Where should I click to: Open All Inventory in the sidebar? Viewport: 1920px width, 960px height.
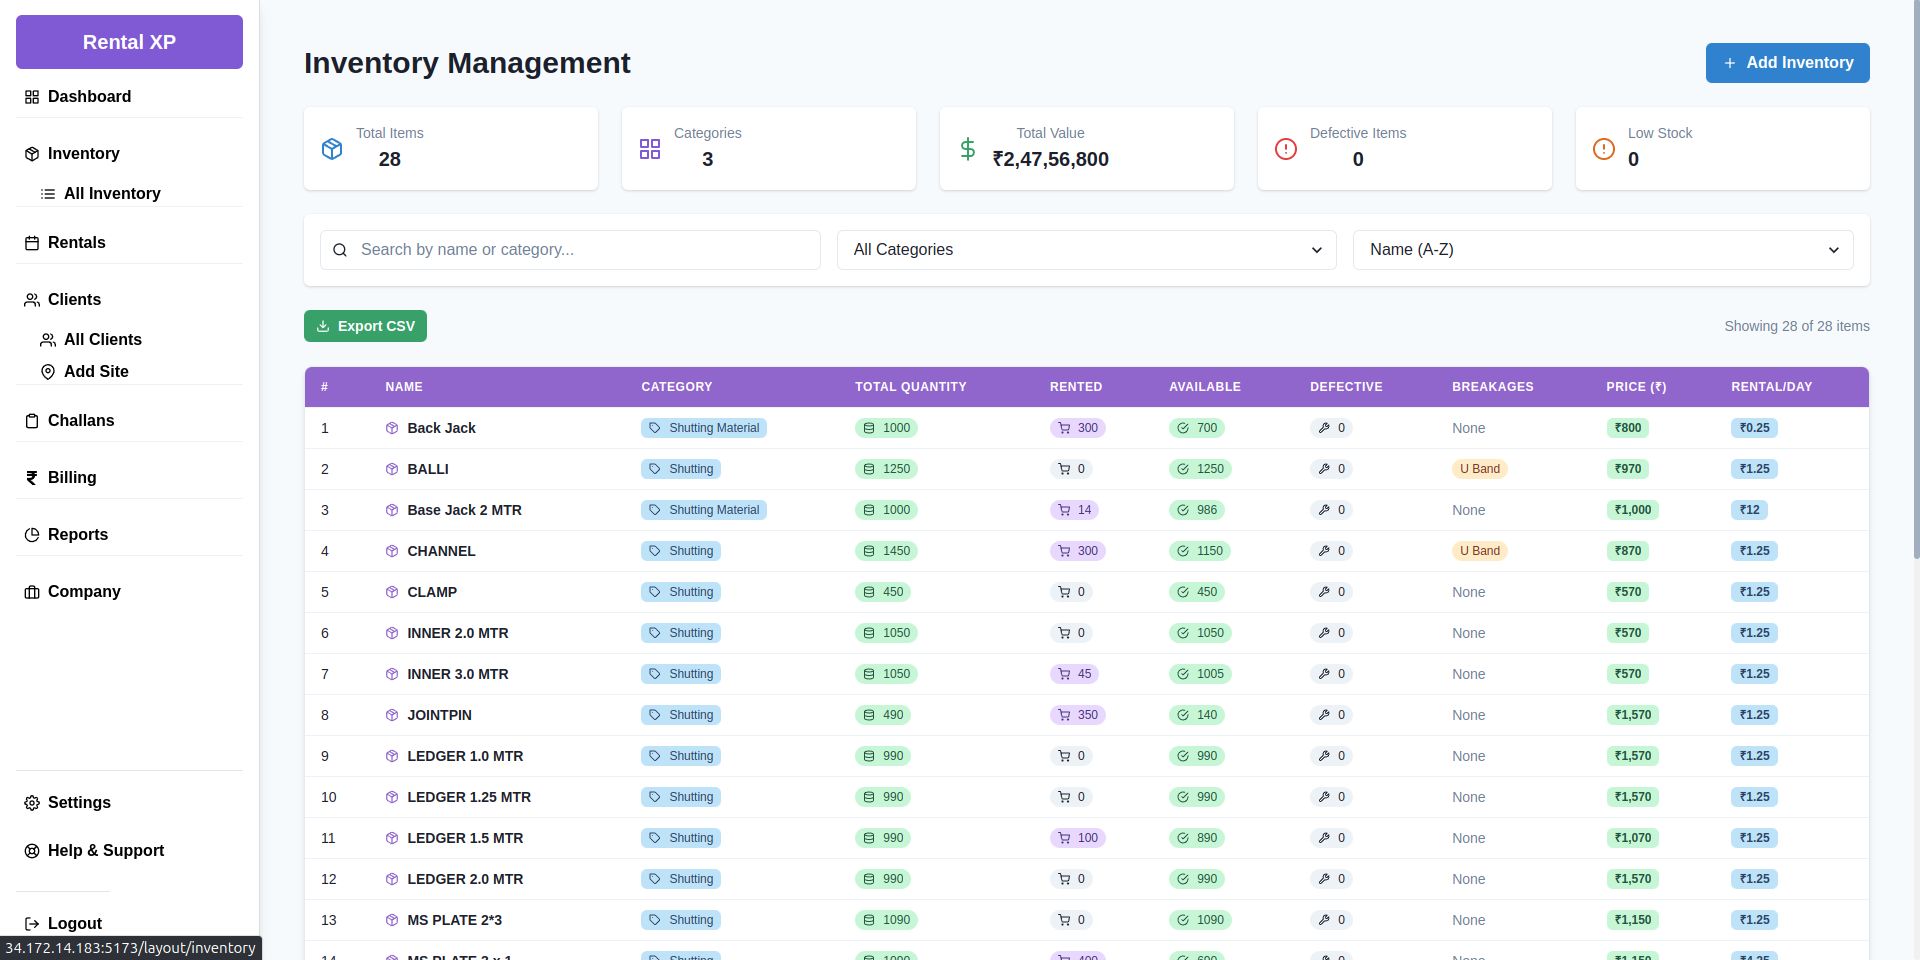click(x=111, y=194)
